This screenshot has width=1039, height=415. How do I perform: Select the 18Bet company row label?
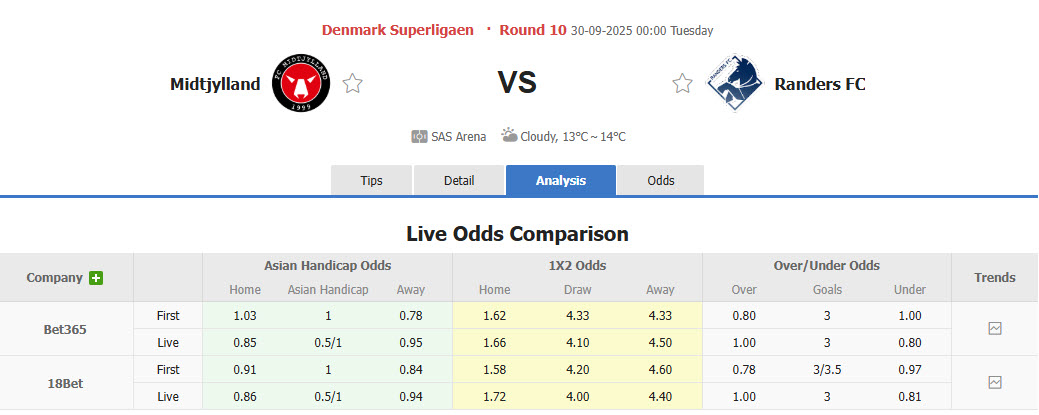coord(66,382)
